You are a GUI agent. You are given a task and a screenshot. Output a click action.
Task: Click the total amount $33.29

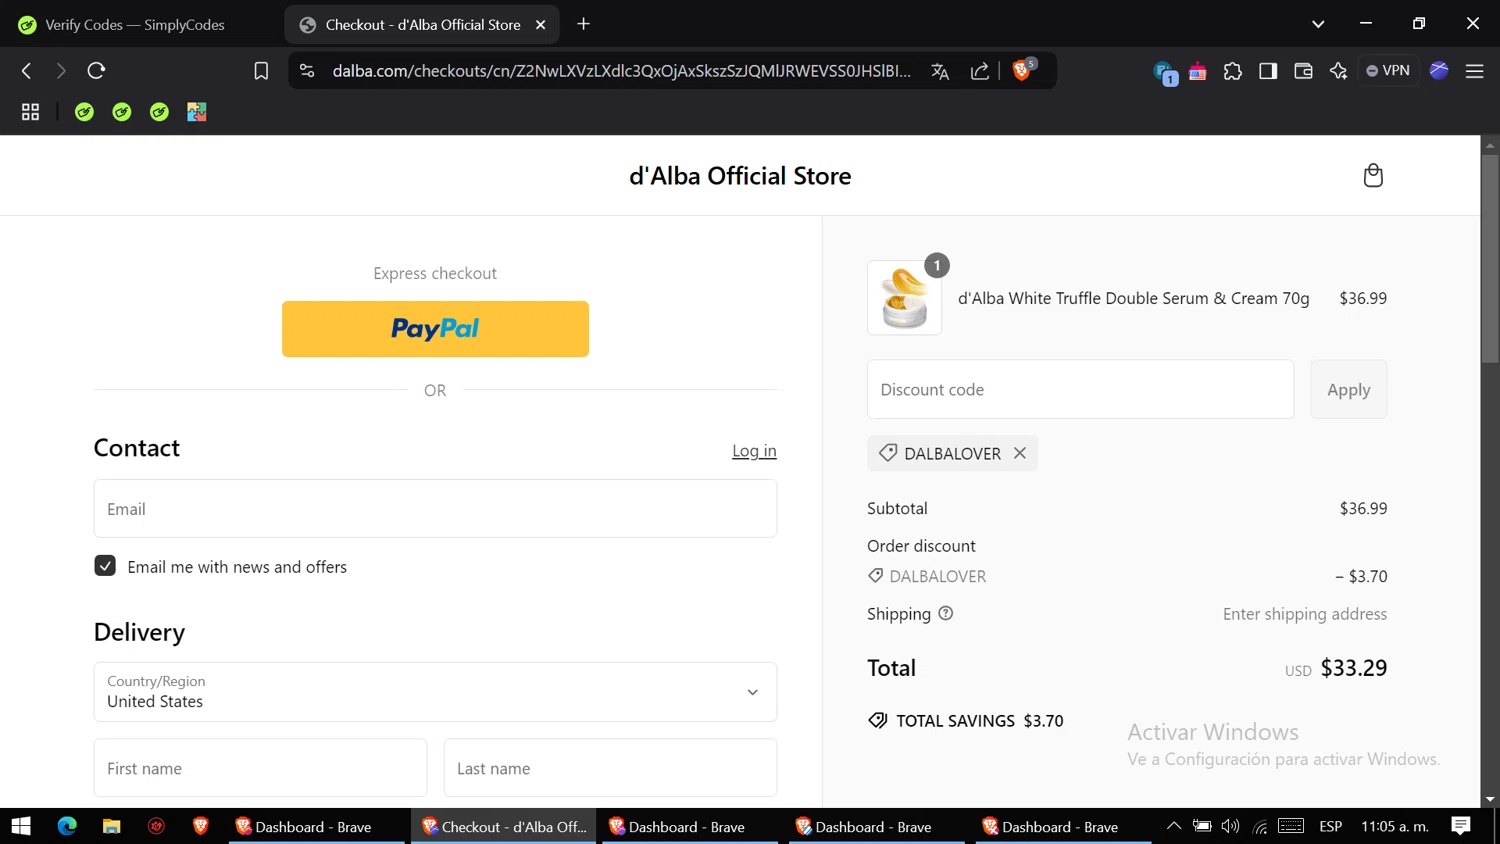tap(1354, 668)
